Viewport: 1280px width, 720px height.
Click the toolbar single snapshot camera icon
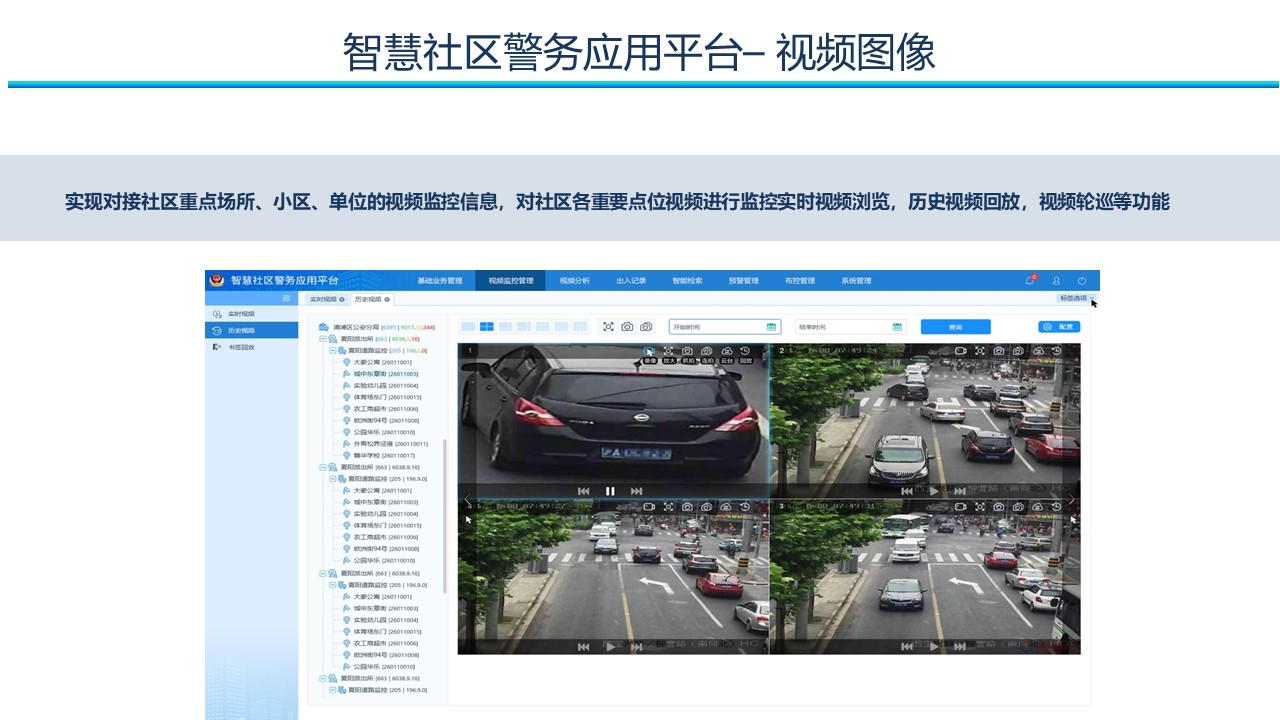click(x=627, y=327)
